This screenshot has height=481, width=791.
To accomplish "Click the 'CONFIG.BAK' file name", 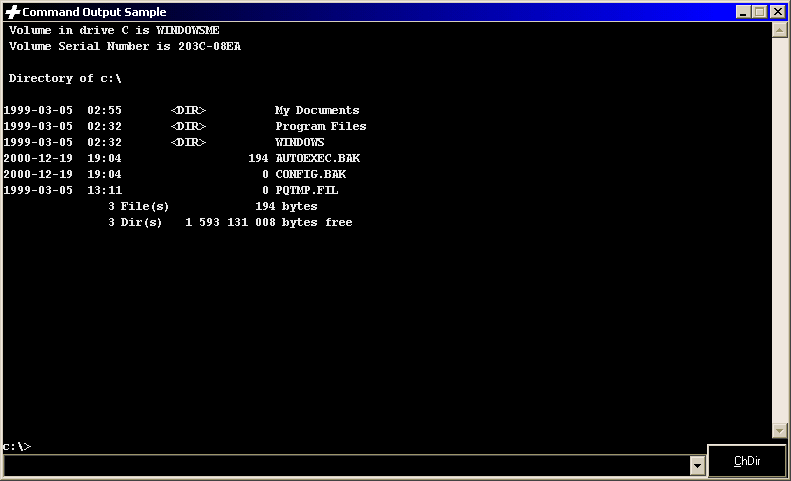I will coord(311,174).
